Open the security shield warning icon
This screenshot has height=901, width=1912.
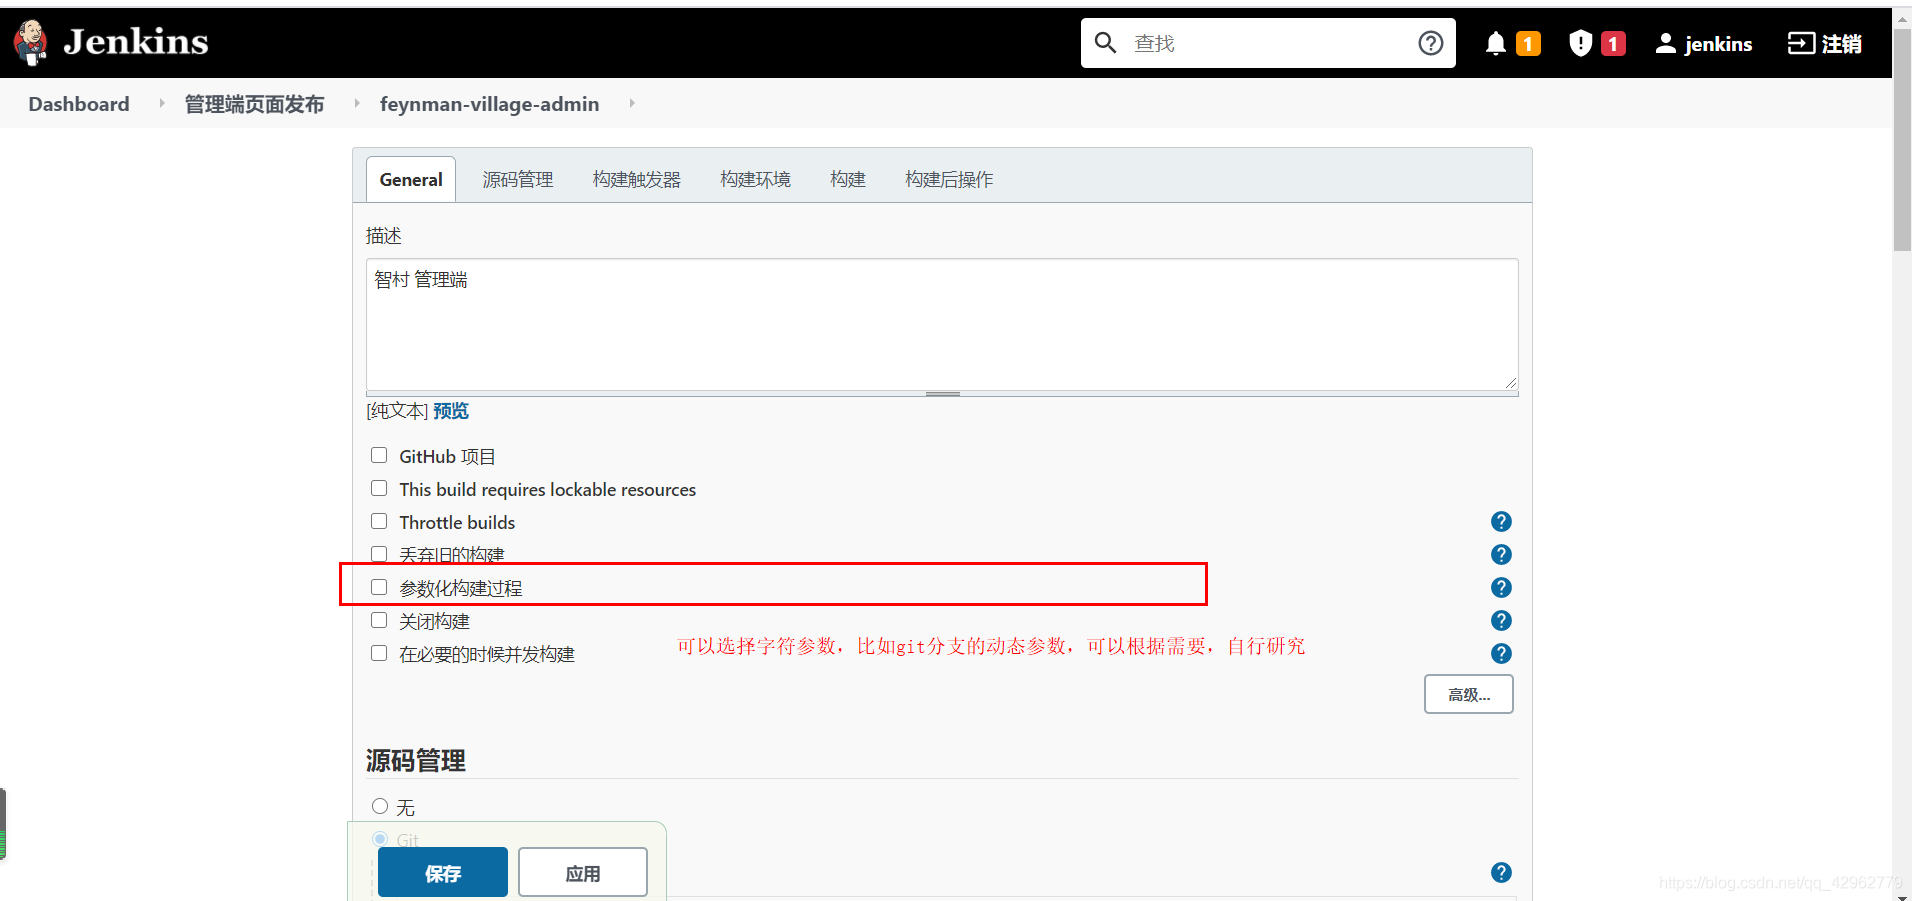click(x=1580, y=43)
